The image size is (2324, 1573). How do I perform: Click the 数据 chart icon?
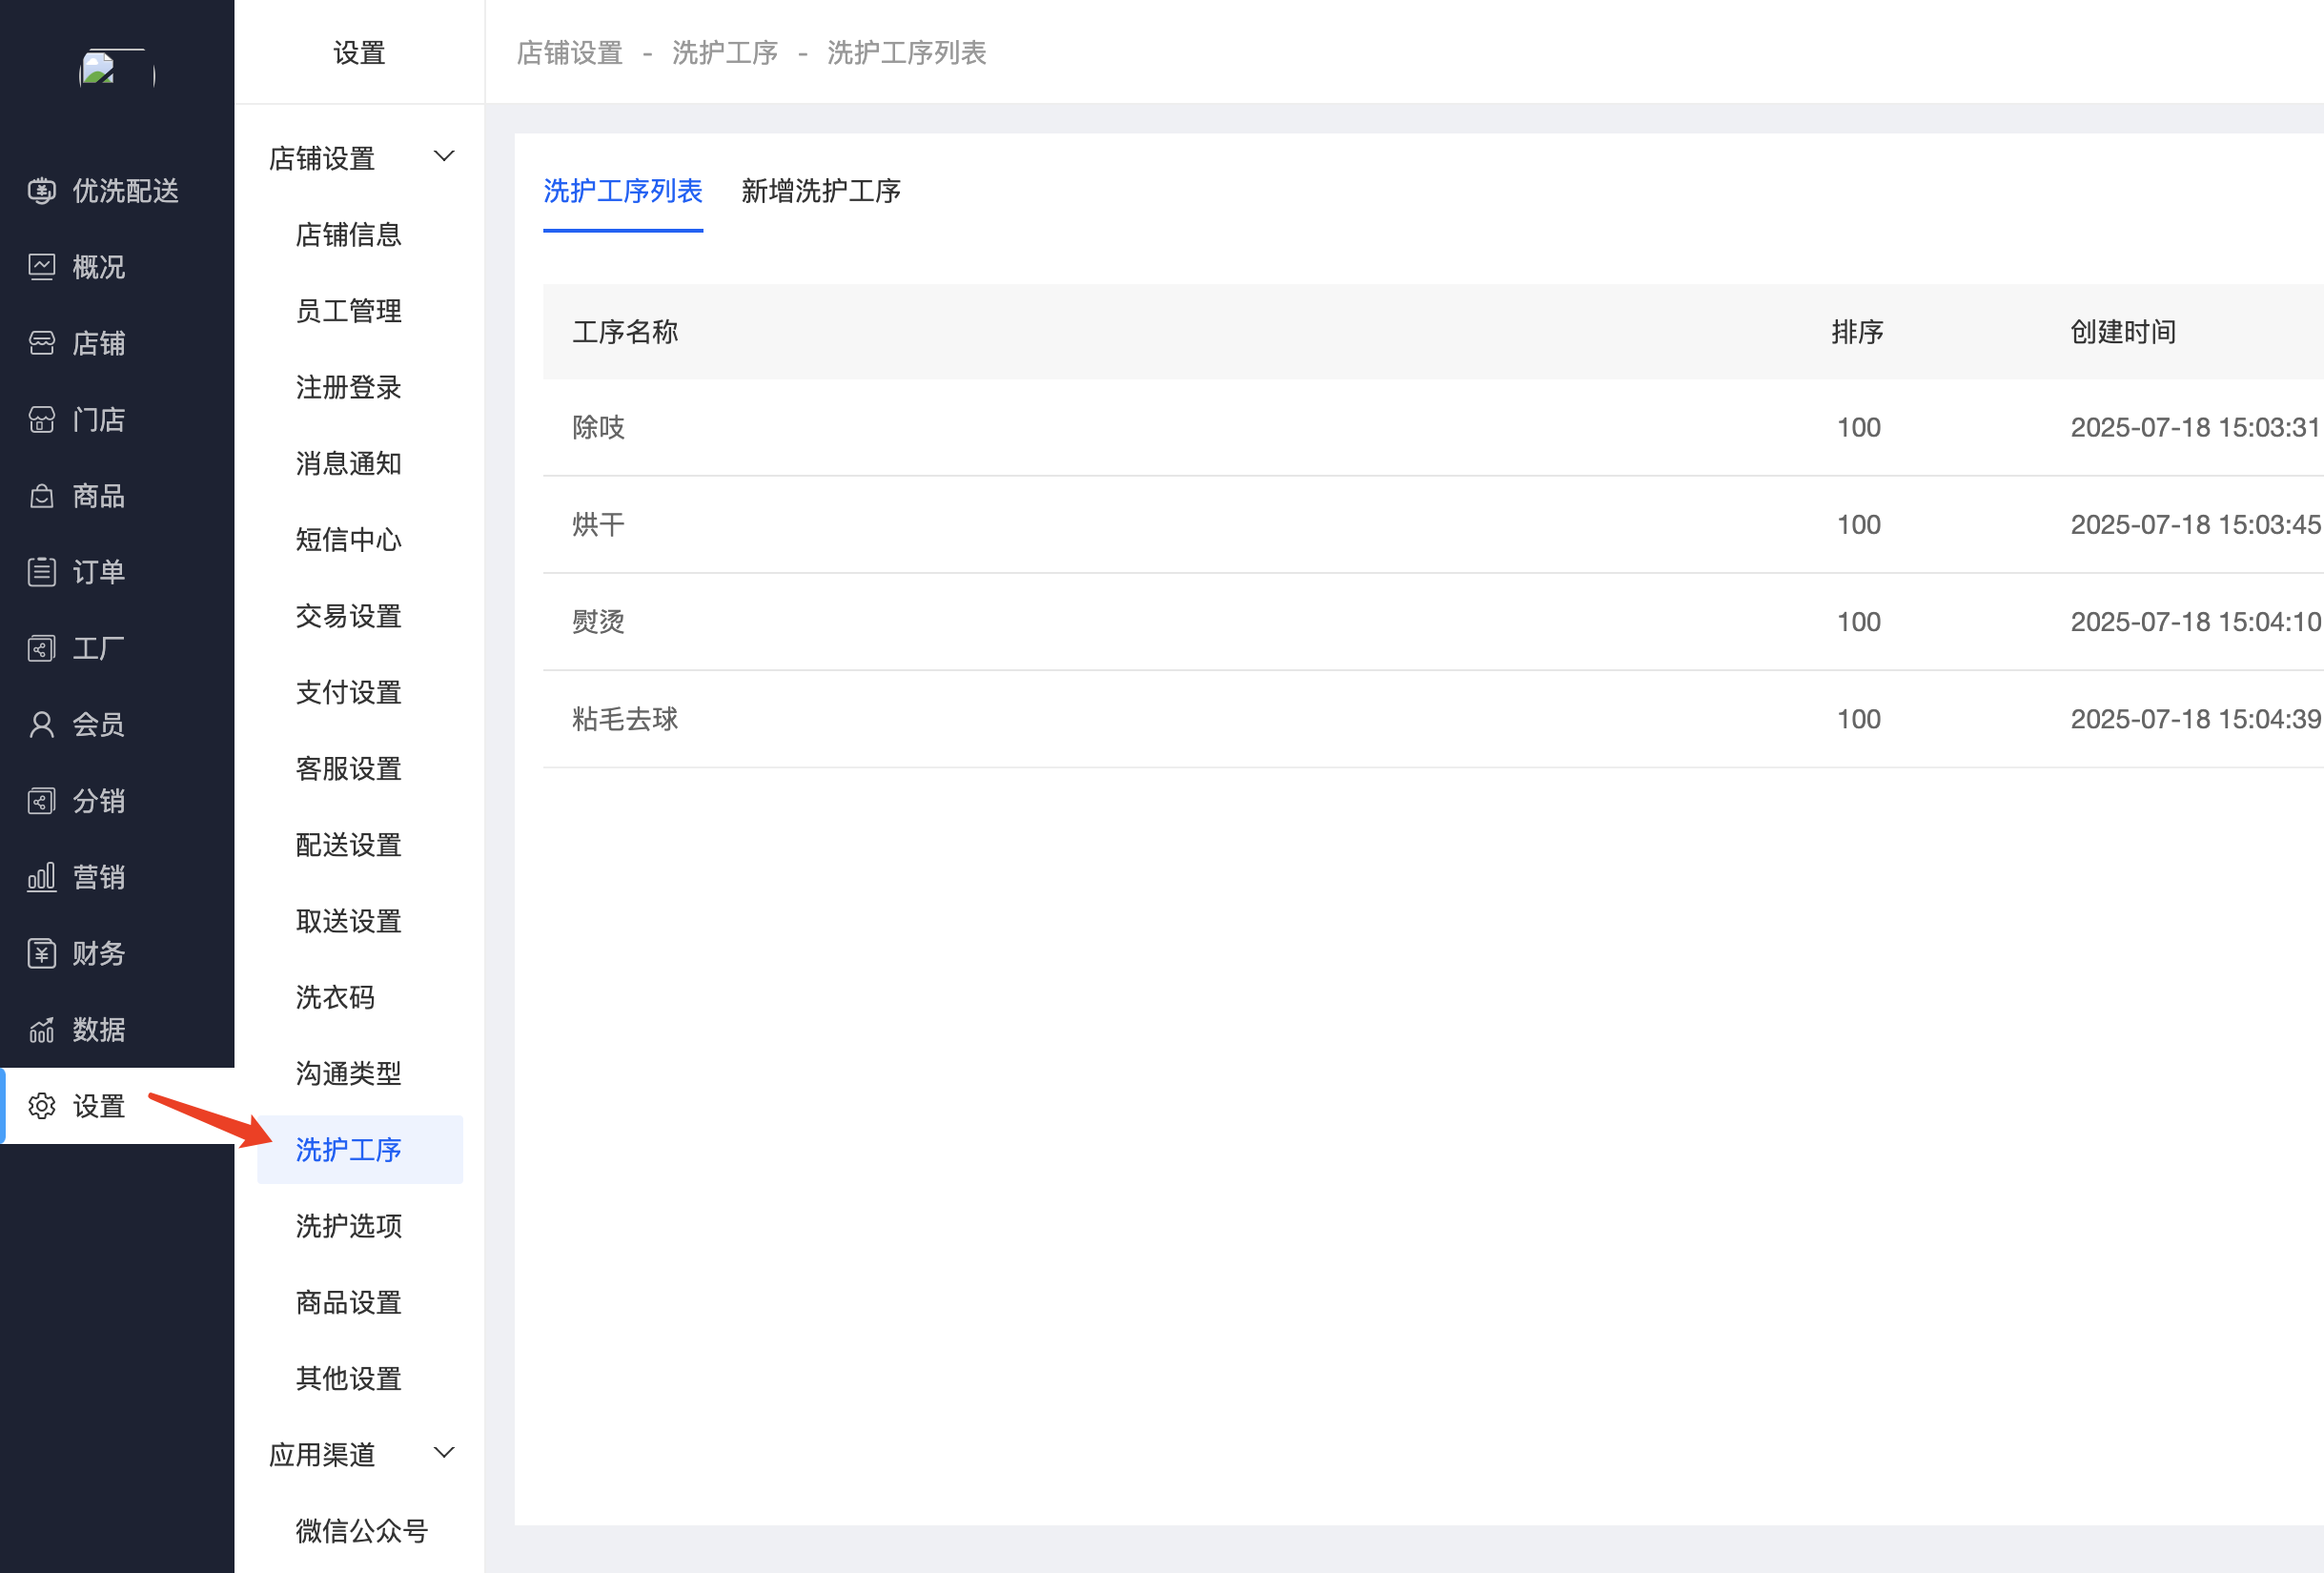pos(41,1030)
